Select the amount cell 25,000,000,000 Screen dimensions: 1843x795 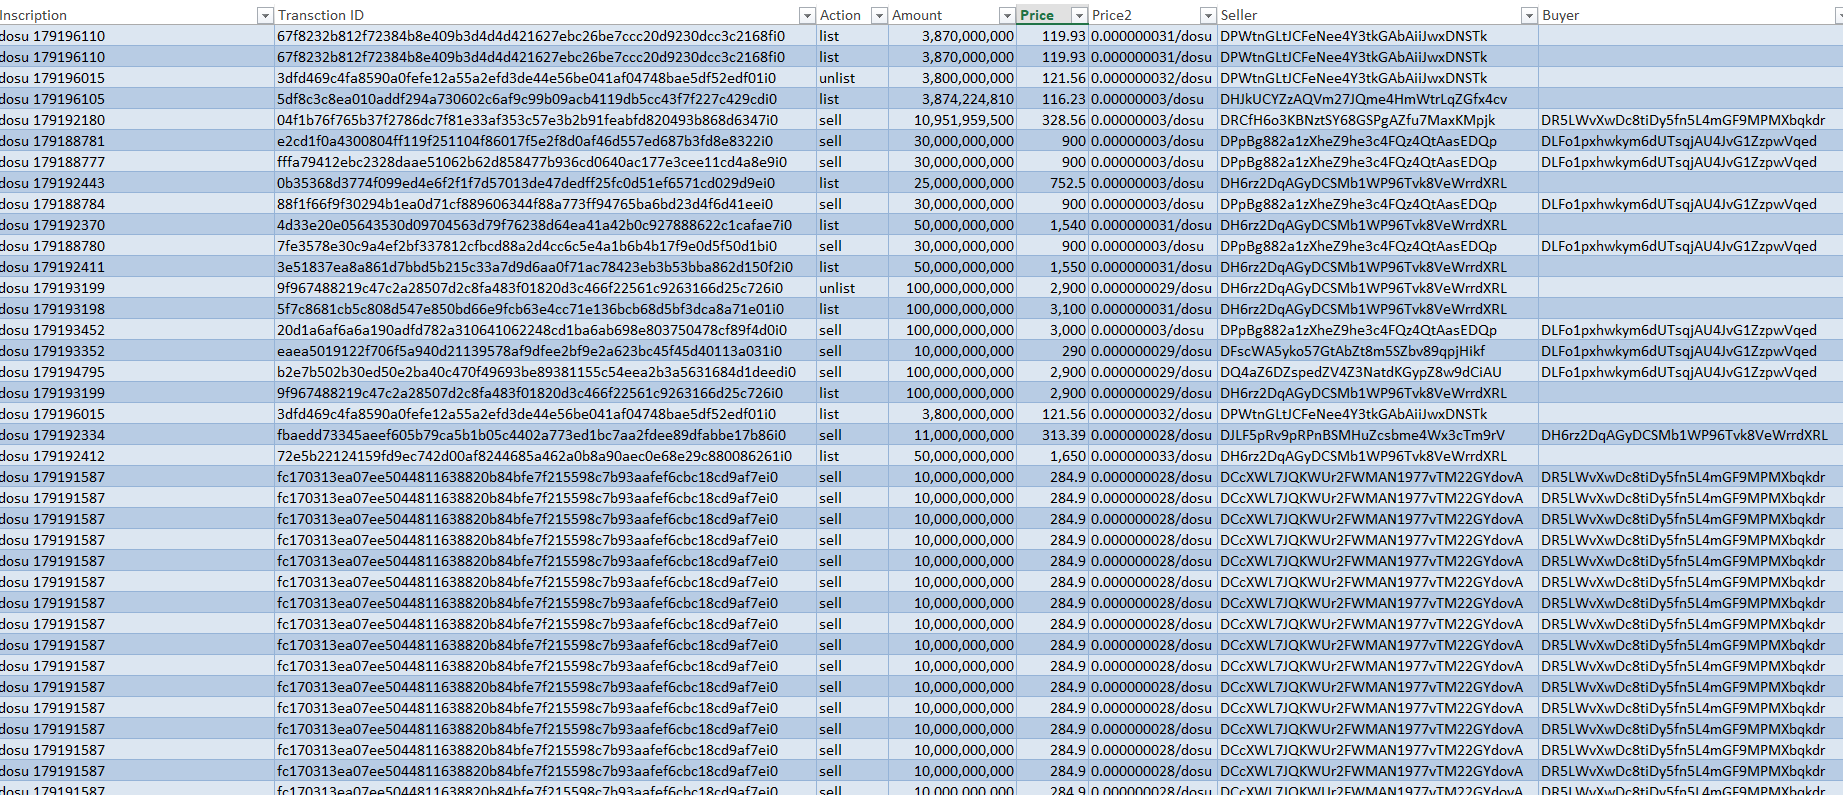pos(952,183)
